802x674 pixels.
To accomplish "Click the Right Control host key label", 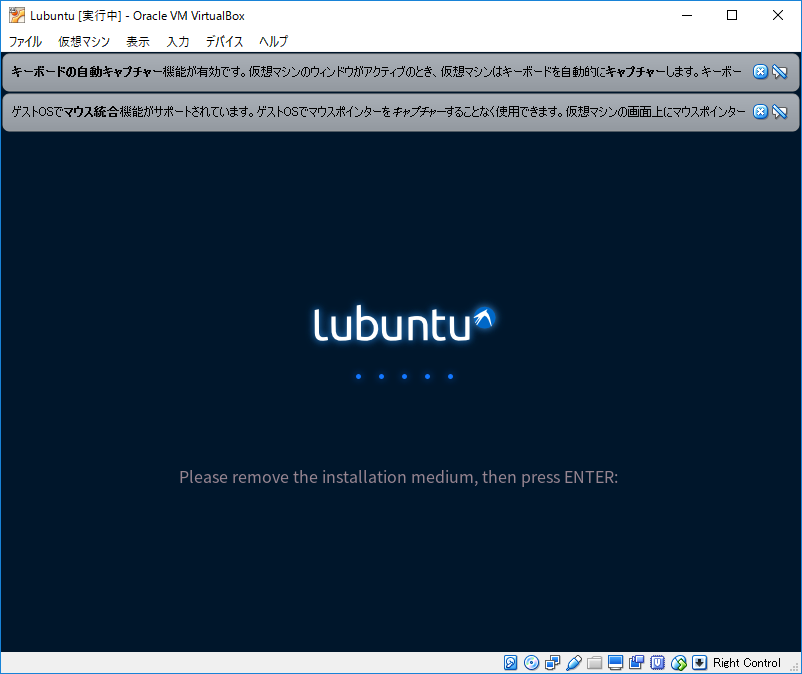I will (746, 663).
